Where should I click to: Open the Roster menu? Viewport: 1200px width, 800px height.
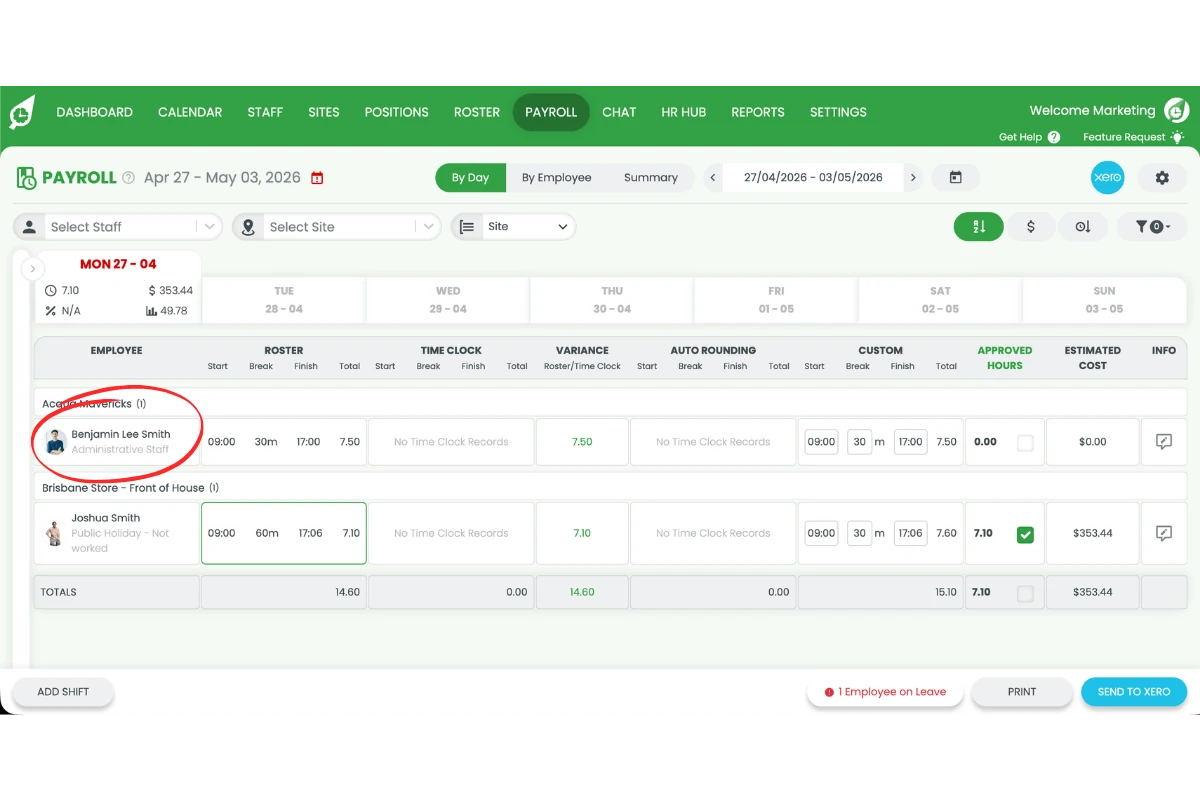477,112
